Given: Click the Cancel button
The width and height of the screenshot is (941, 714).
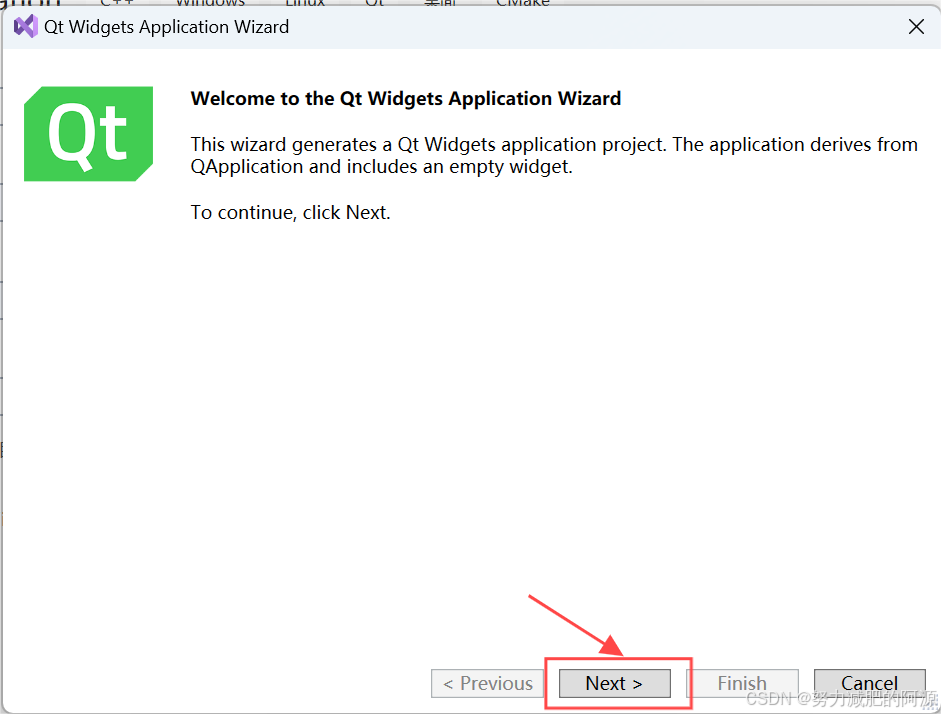Looking at the screenshot, I should 870,683.
